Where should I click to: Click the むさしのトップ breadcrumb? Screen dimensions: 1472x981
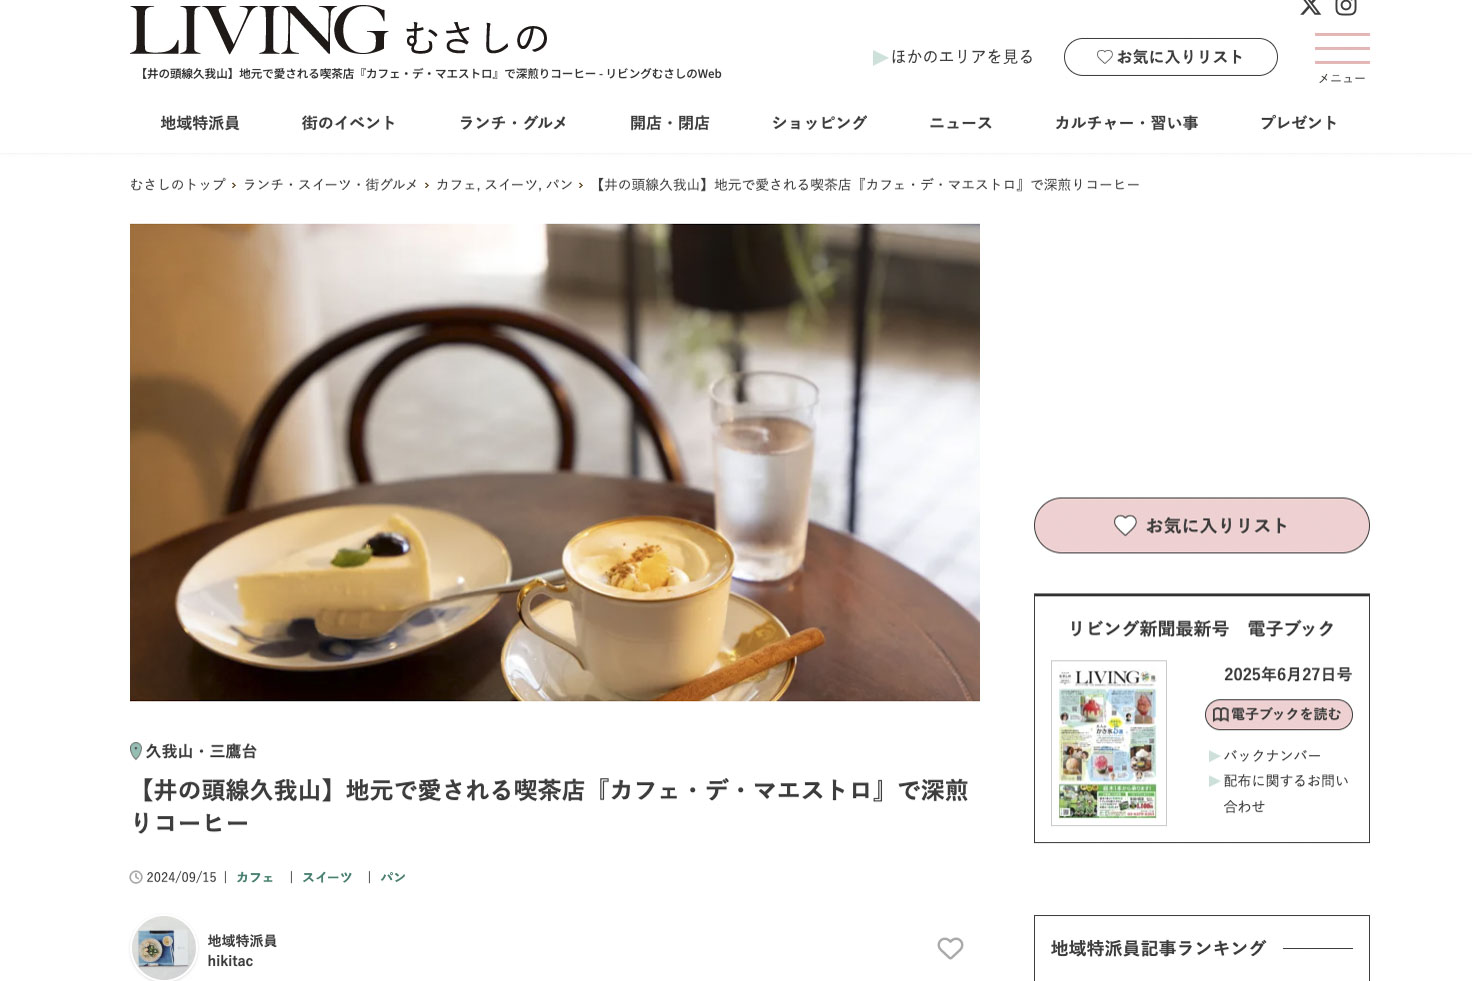tap(178, 185)
